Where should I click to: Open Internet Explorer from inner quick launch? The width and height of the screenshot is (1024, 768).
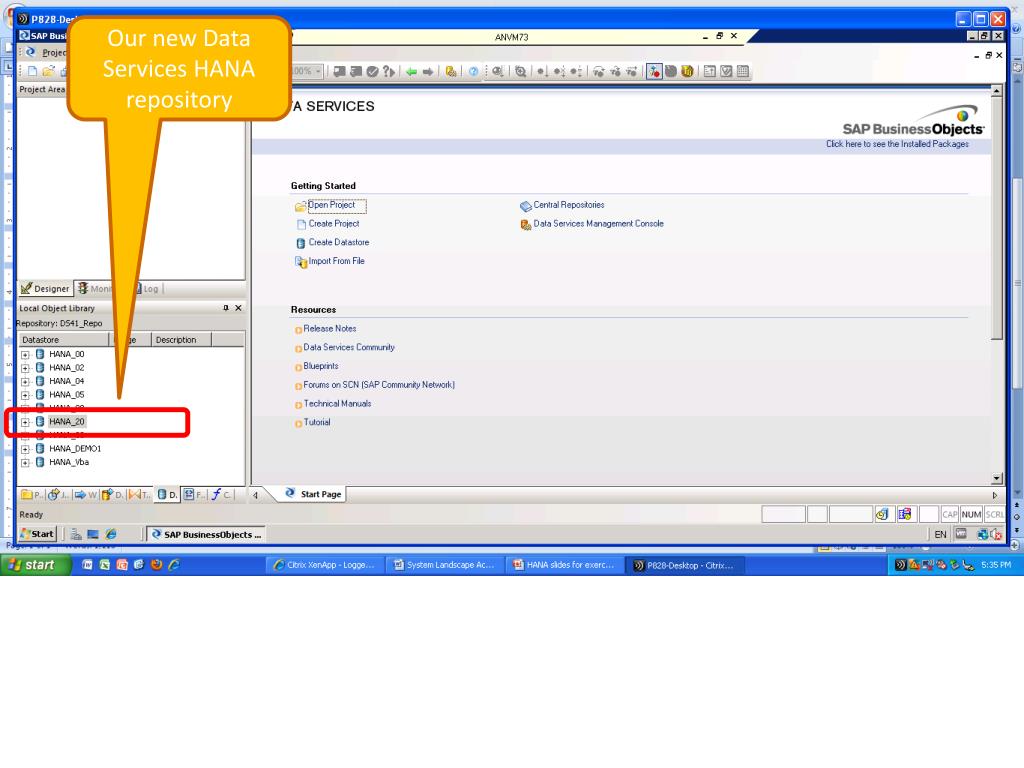click(111, 534)
